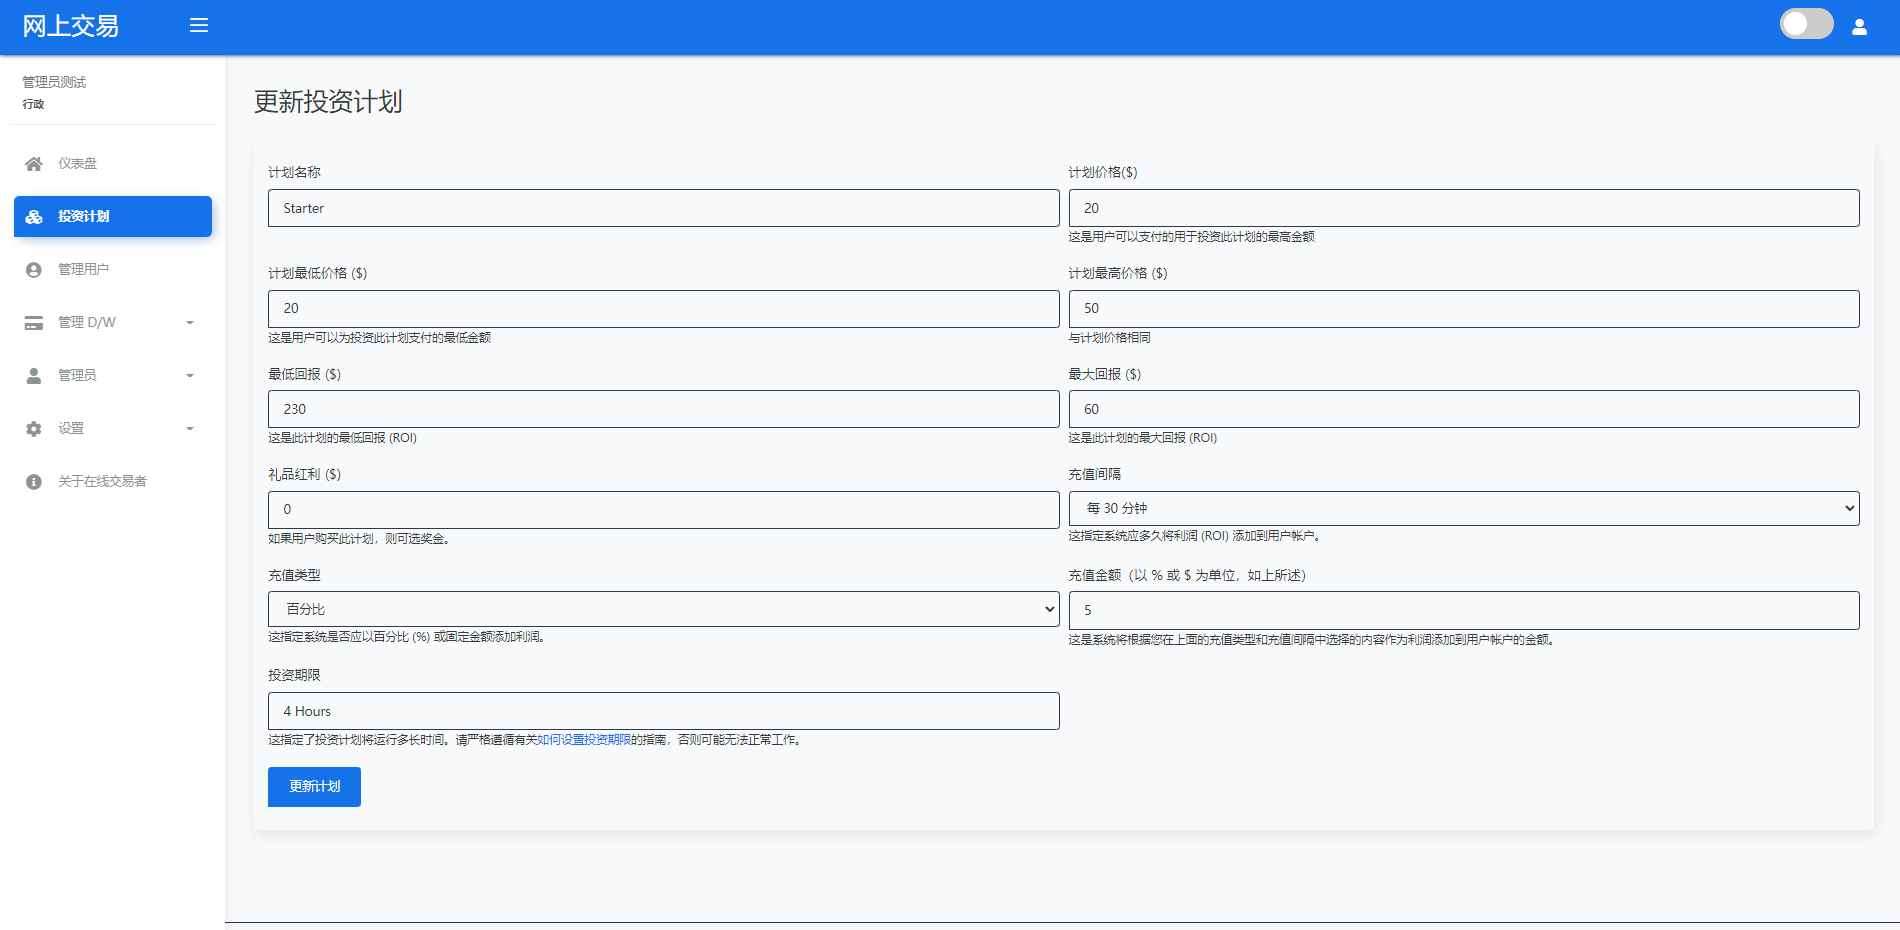Image resolution: width=1900 pixels, height=930 pixels.
Task: Open the 如何设置投资期限 link
Action: point(584,740)
